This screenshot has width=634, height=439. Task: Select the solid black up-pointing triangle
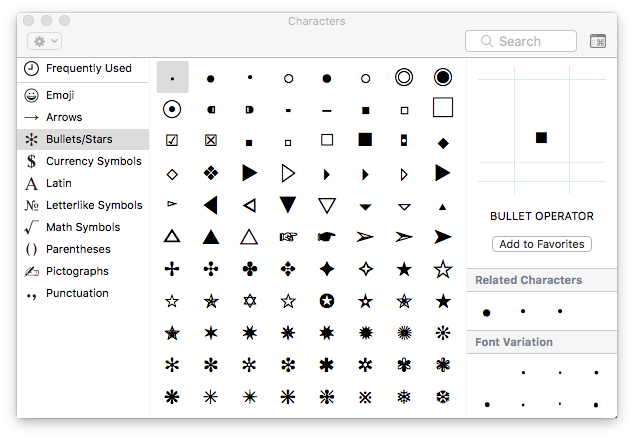point(211,237)
